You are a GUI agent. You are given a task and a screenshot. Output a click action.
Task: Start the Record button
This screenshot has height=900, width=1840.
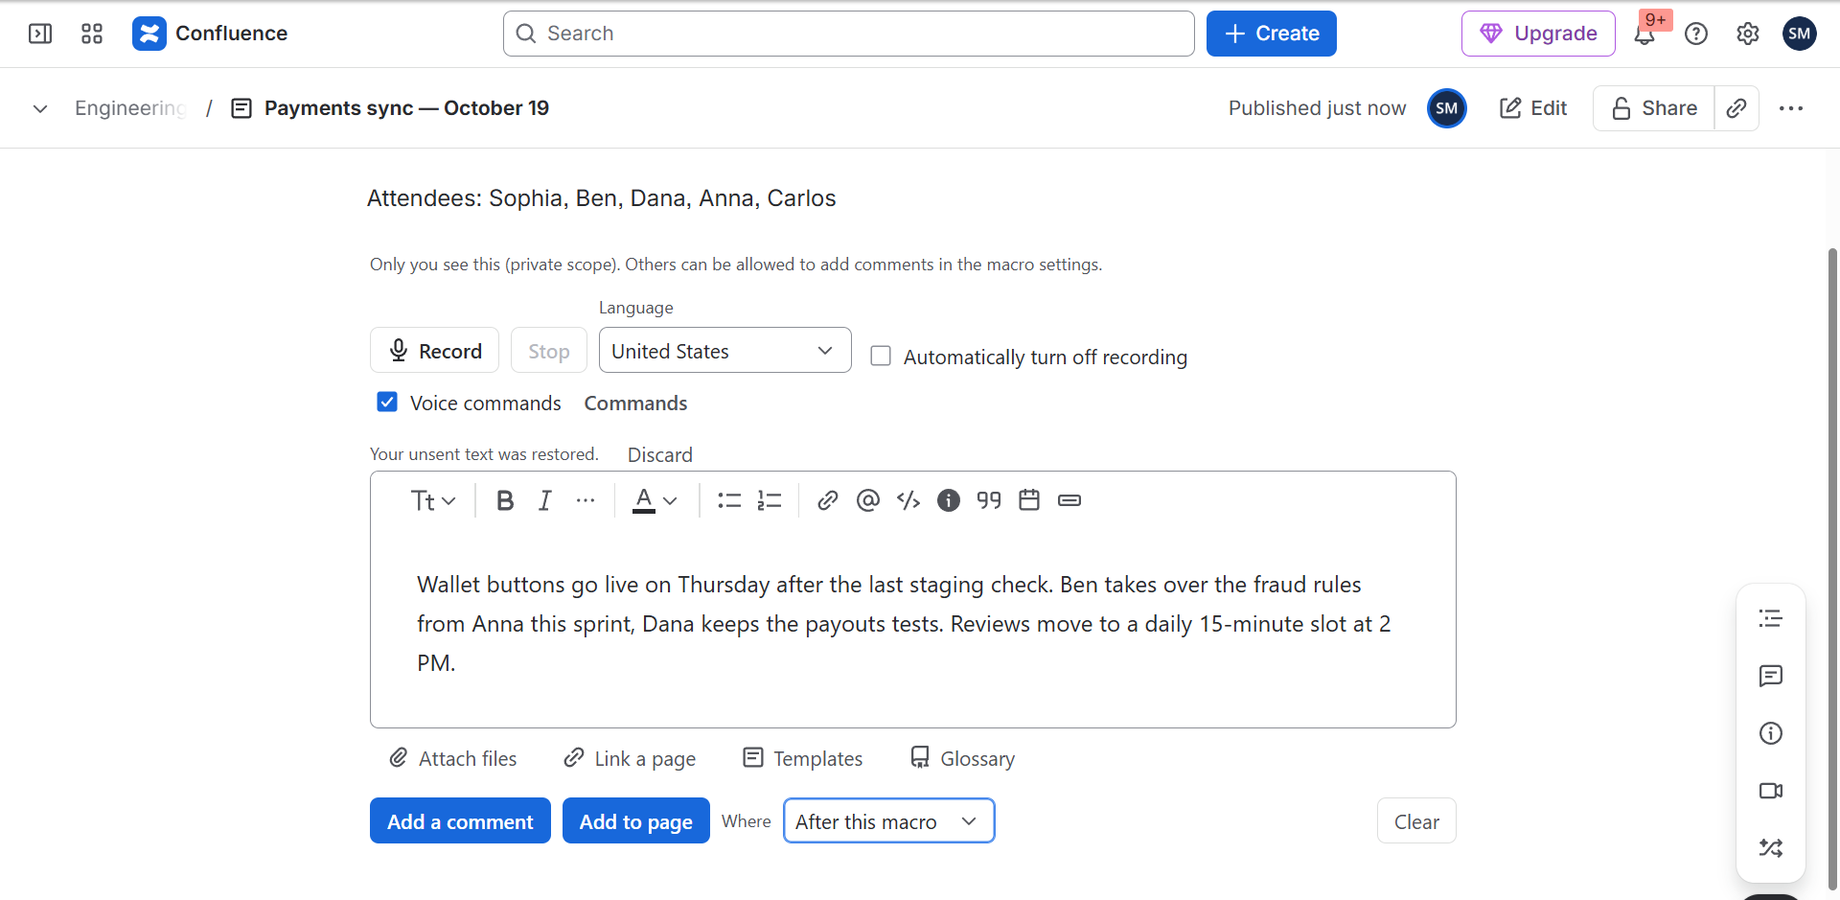[x=435, y=351]
